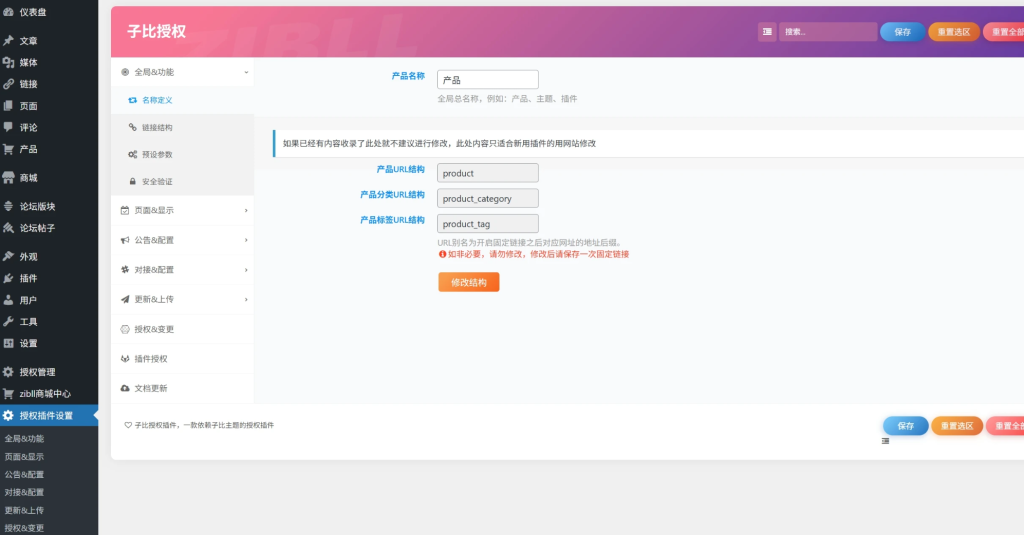The width and height of the screenshot is (1024, 535).
Task: Expand the 对接&配置 section arrow
Action: [x=246, y=270]
